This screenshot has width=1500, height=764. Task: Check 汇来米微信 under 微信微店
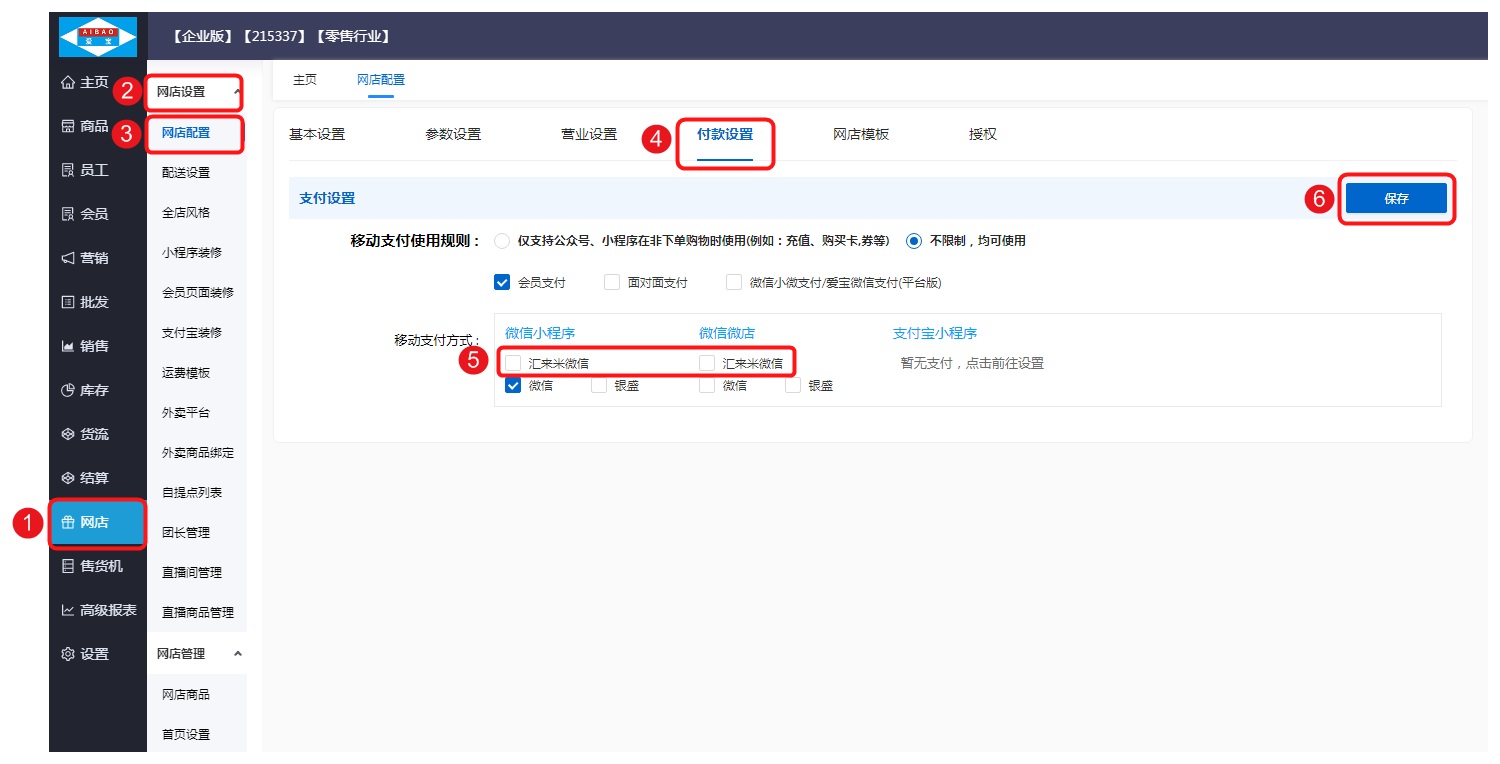(x=707, y=362)
